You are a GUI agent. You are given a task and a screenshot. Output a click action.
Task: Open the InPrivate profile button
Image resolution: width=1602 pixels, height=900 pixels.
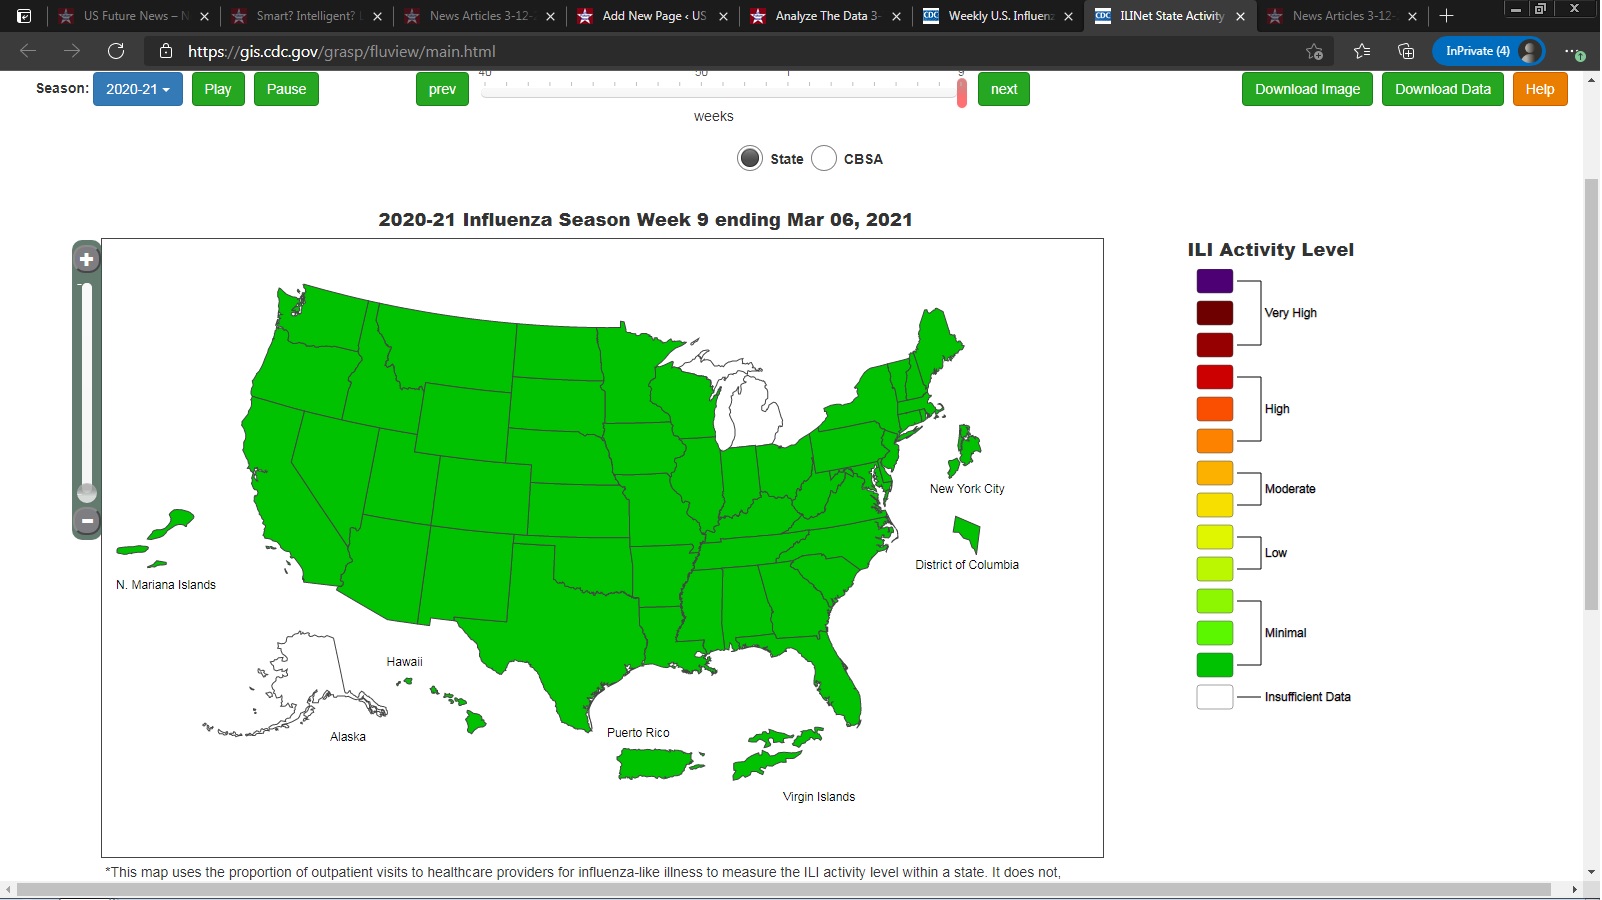pos(1488,51)
